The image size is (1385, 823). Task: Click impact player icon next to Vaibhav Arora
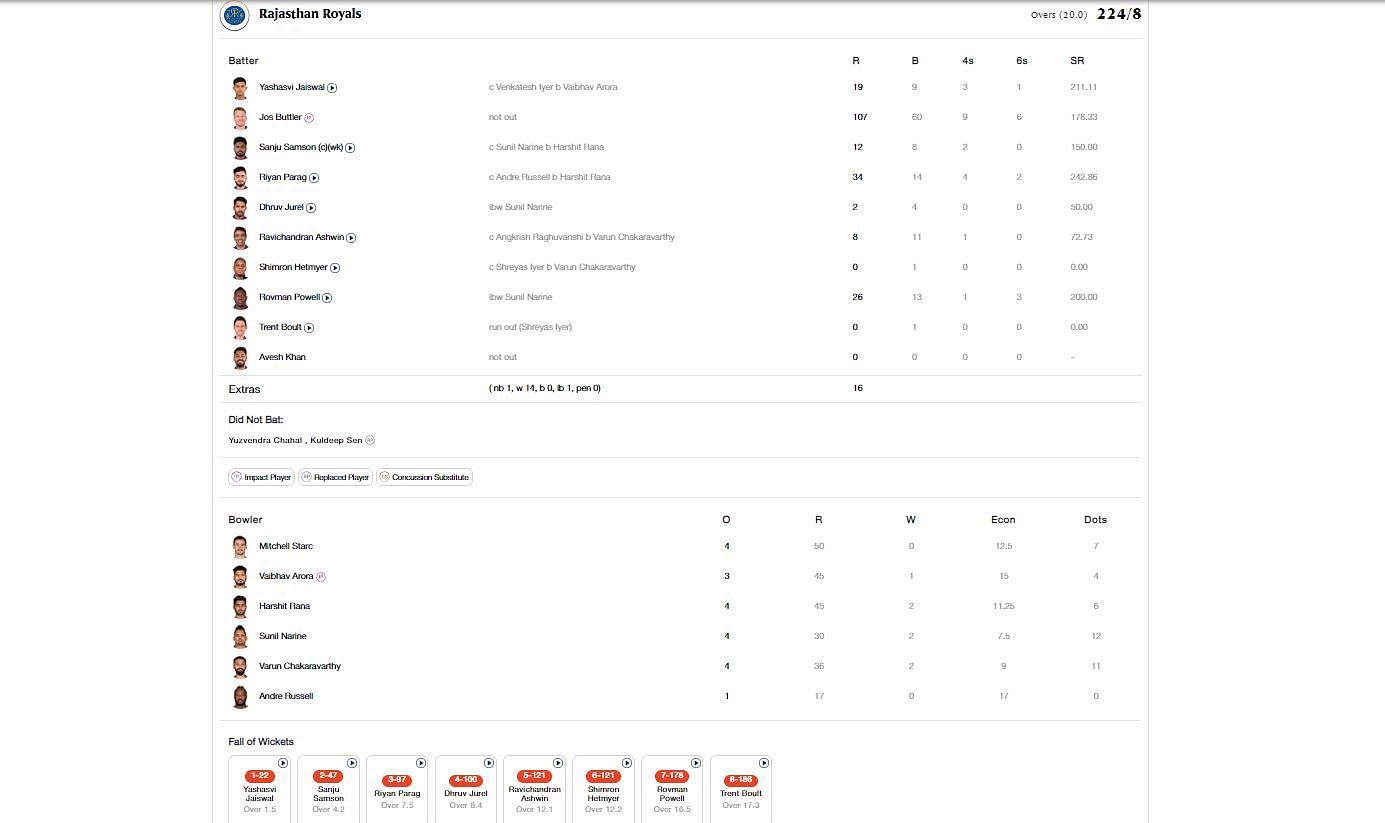pyautogui.click(x=321, y=577)
